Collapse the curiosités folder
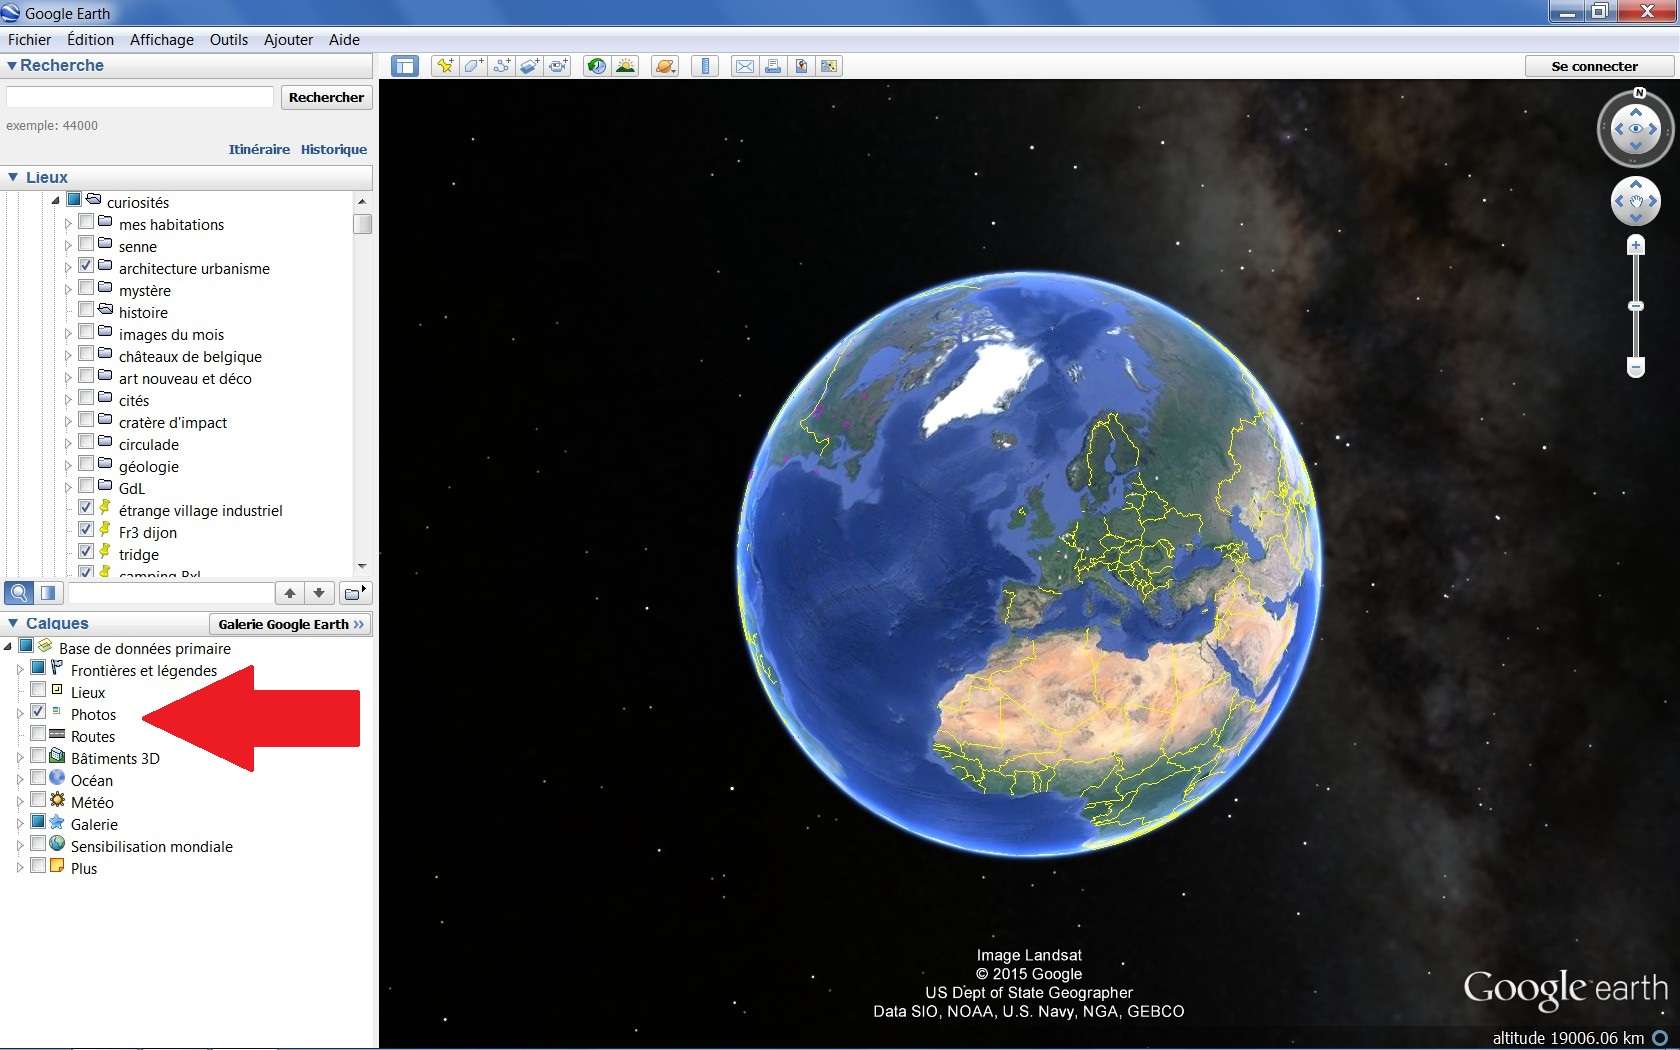 56,201
